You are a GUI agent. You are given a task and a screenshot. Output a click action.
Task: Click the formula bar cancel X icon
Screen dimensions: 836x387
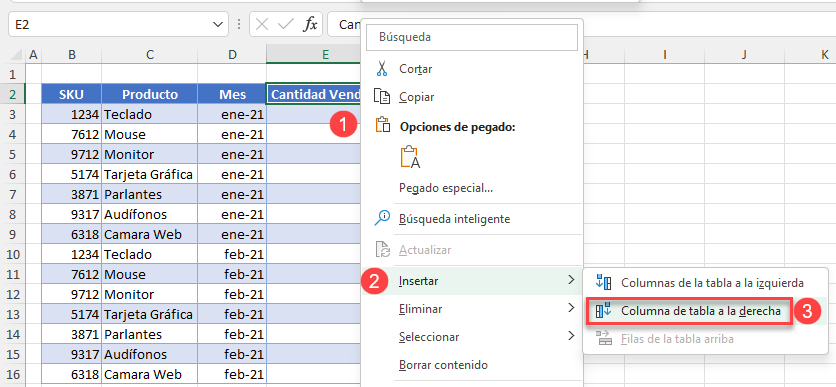[x=261, y=25]
